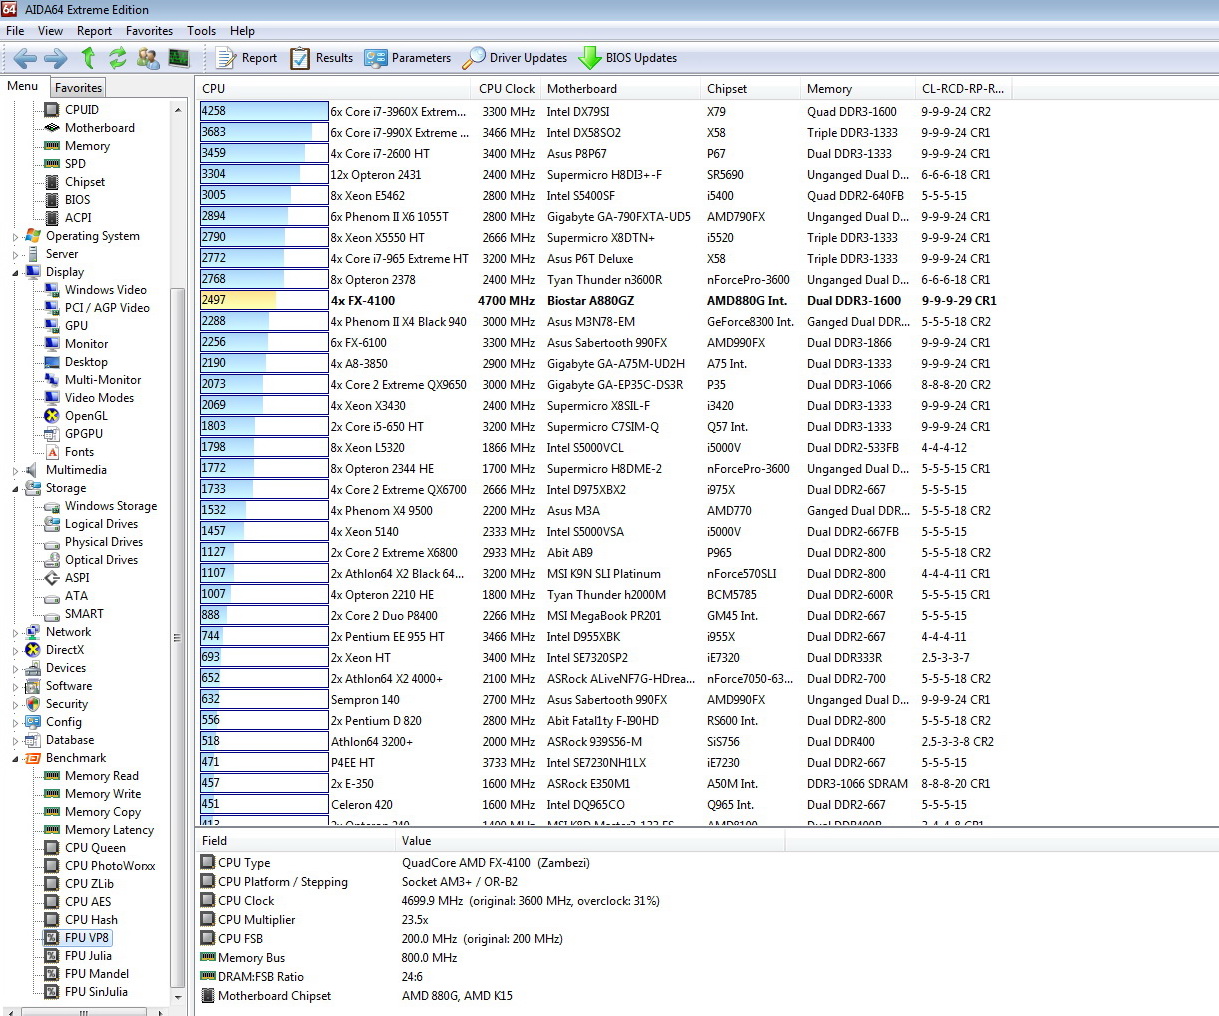Viewport: 1219px width, 1016px height.
Task: Click the 3459 score bar
Action: coord(264,154)
